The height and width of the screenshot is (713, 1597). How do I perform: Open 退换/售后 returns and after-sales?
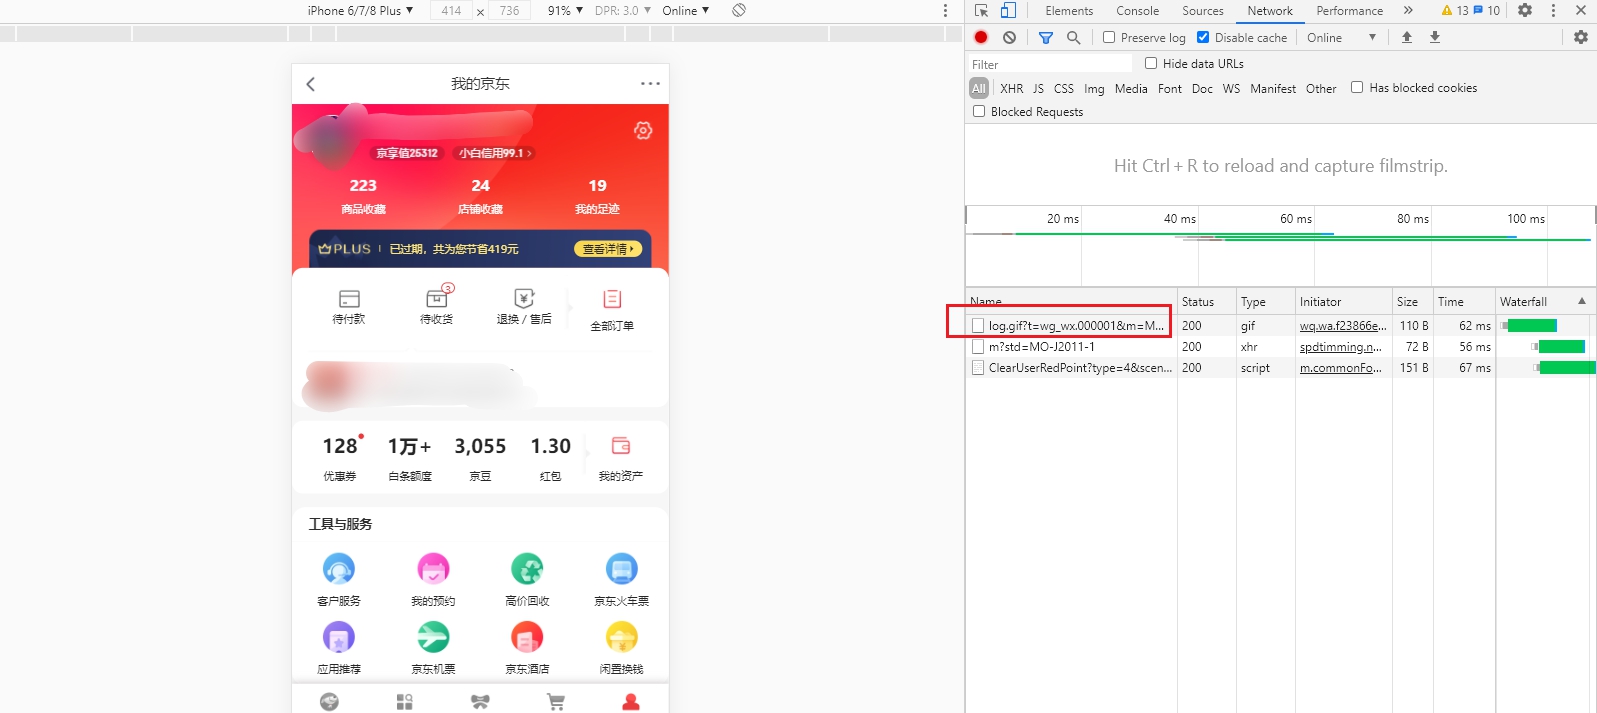click(524, 306)
